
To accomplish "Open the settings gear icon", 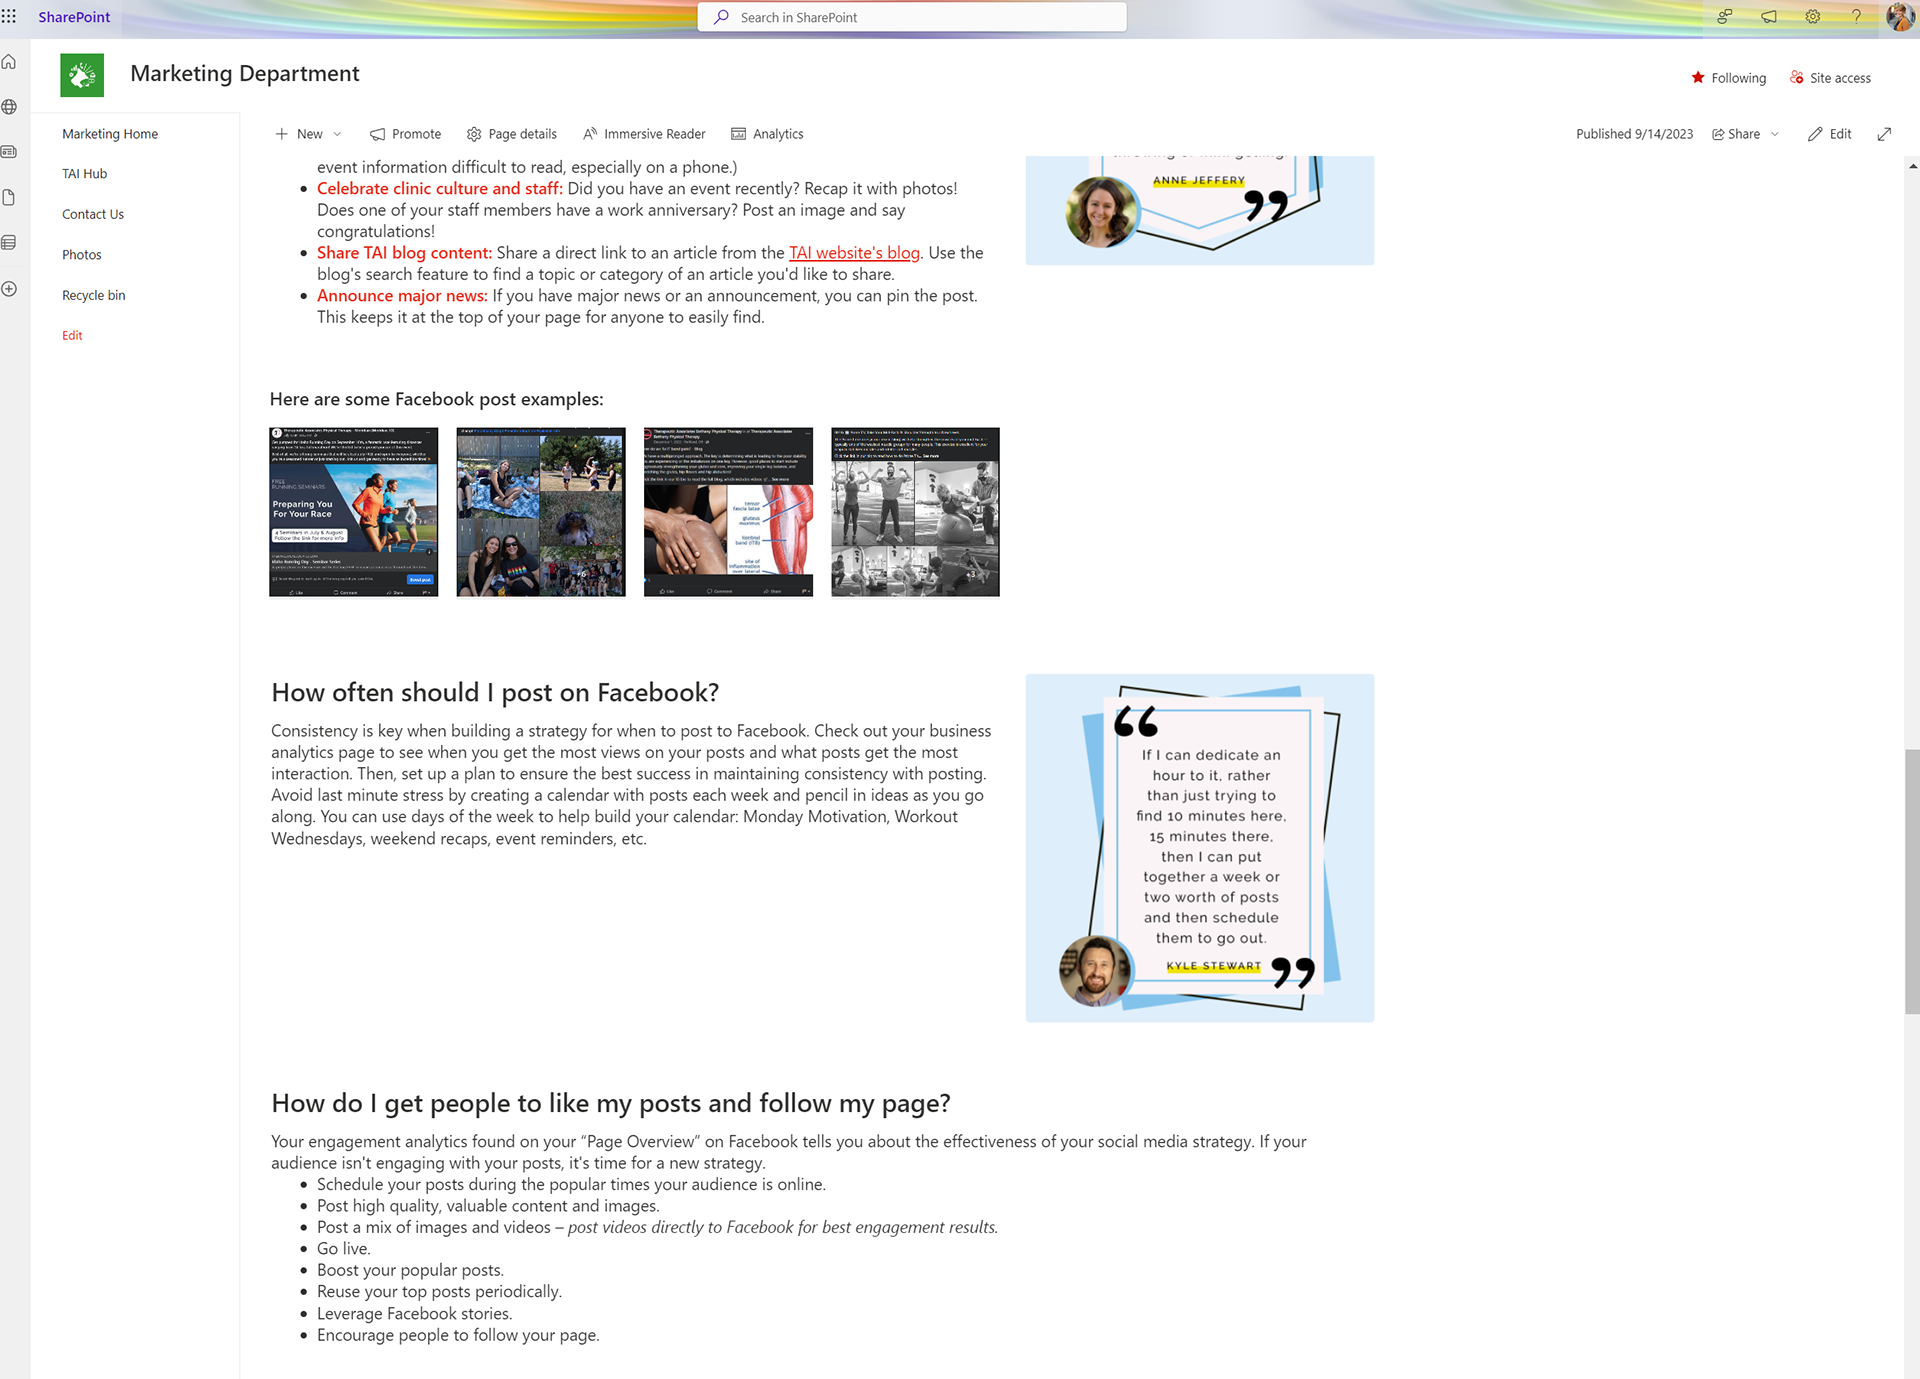I will (x=1812, y=17).
